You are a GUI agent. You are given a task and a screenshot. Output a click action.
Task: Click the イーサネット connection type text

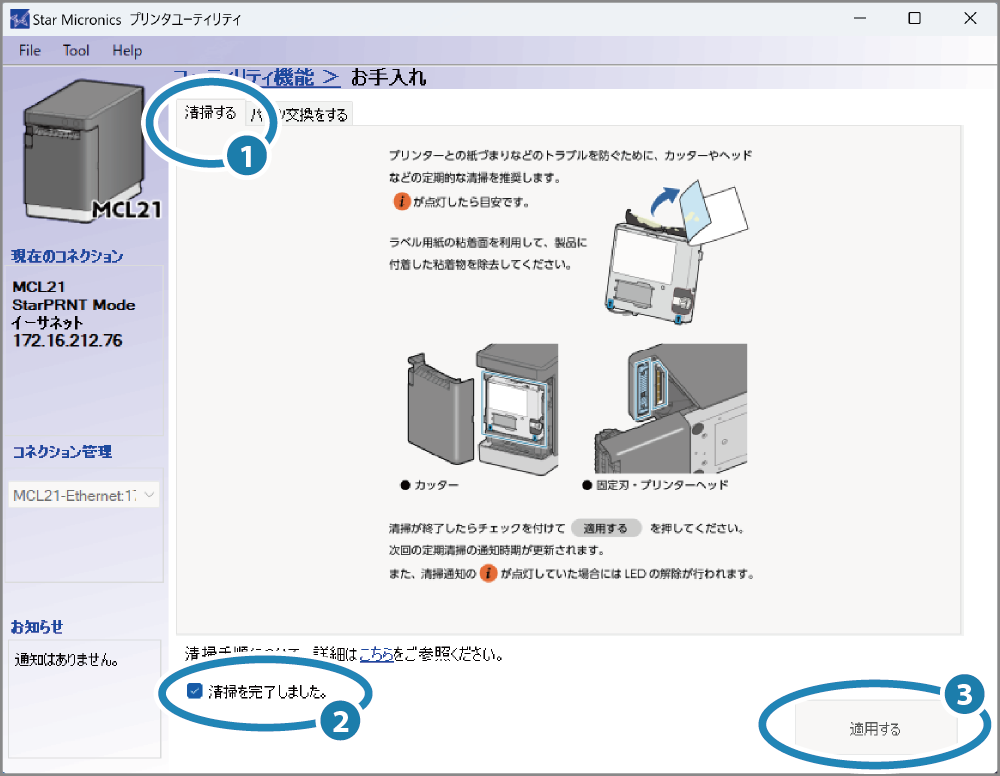(48, 323)
